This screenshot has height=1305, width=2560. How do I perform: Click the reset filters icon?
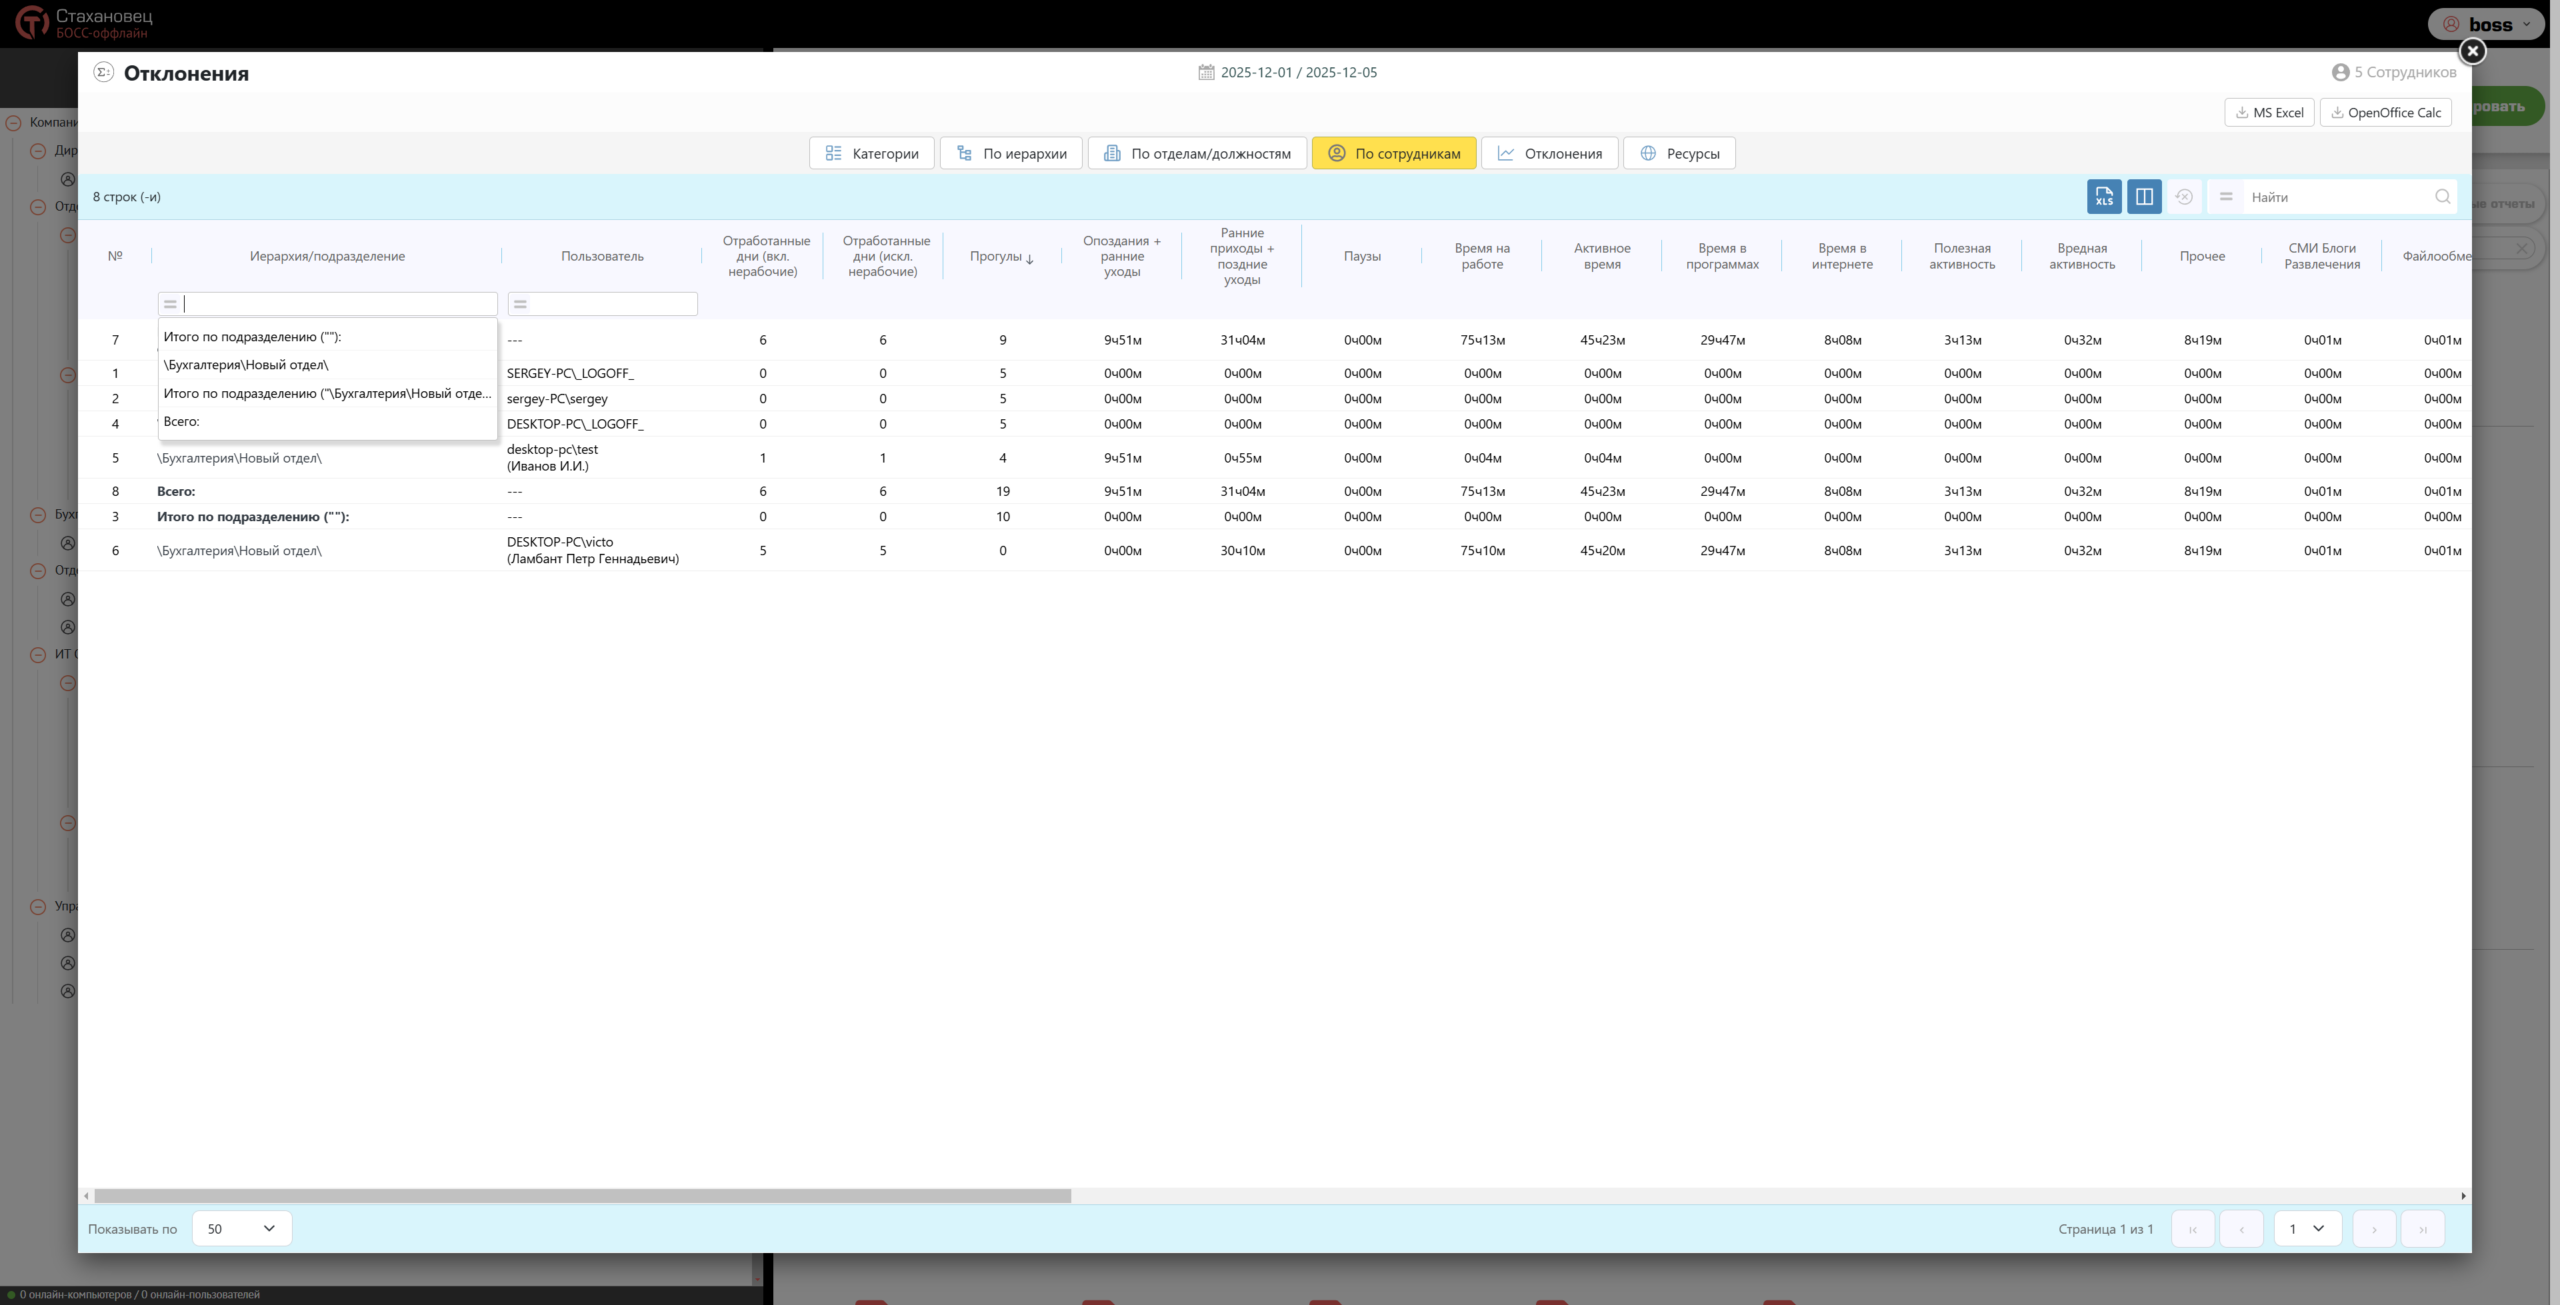[x=2184, y=197]
